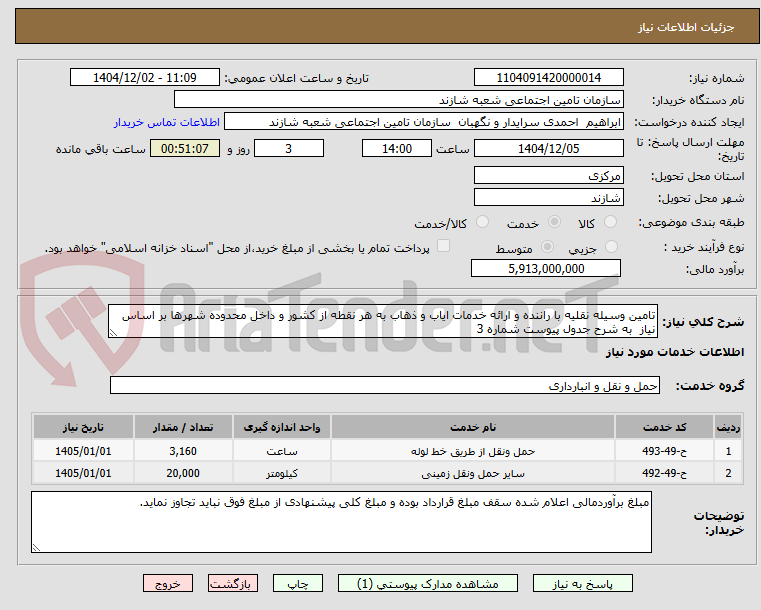Click the تاریخ نیاز column header
Screen dimensions: 761x610
point(83,427)
